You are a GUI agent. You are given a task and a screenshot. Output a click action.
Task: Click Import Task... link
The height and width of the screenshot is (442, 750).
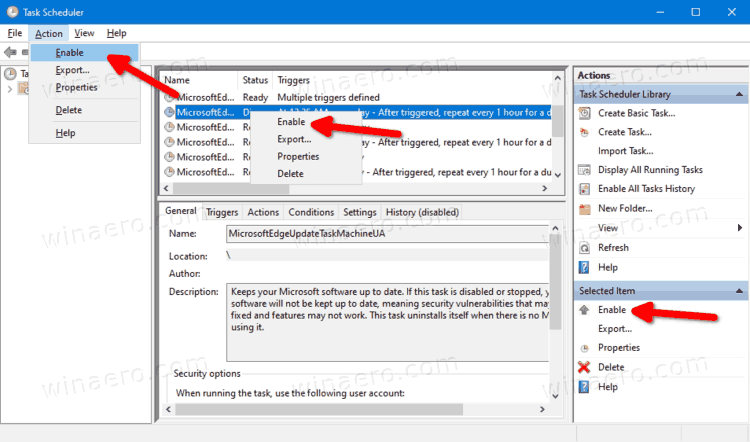coord(626,151)
